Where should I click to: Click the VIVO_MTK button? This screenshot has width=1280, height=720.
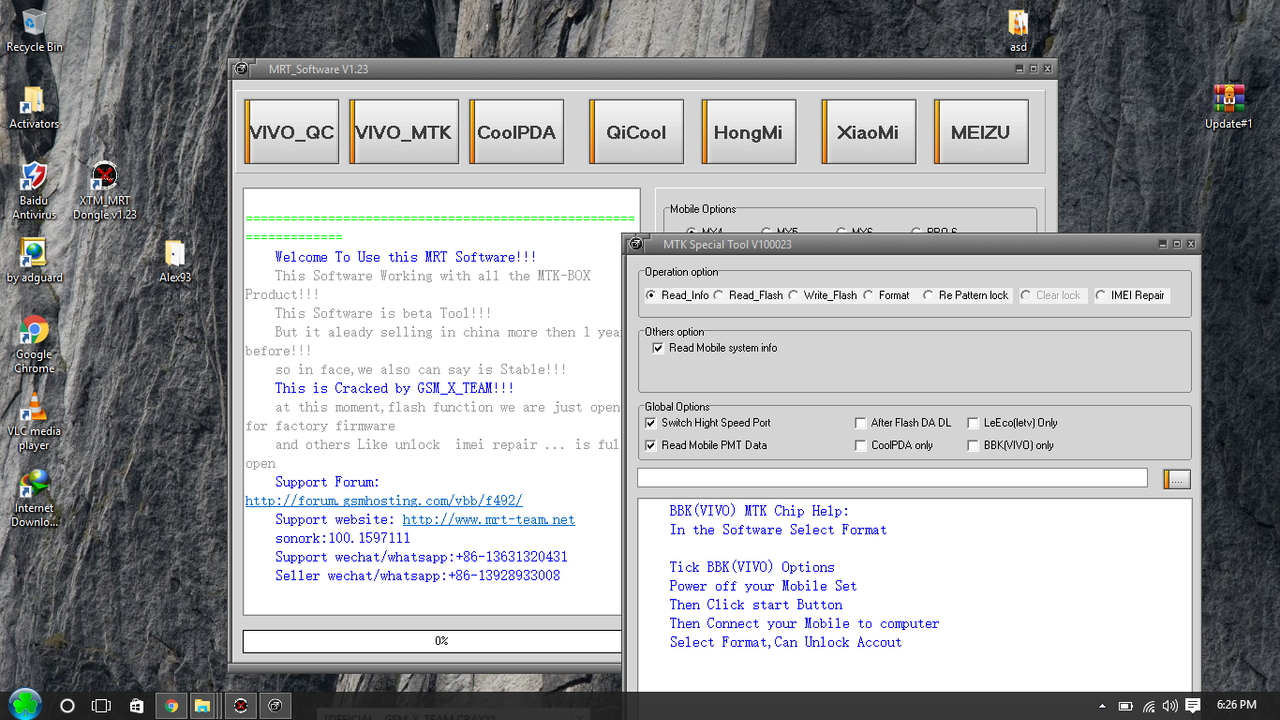(403, 132)
